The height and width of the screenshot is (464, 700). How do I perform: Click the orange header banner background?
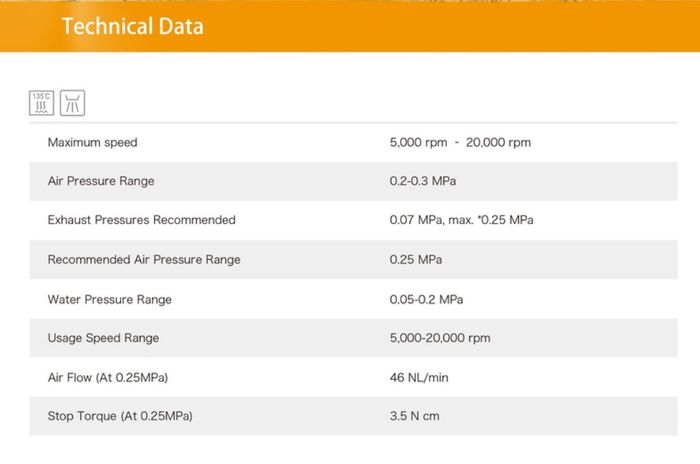pos(450,26)
